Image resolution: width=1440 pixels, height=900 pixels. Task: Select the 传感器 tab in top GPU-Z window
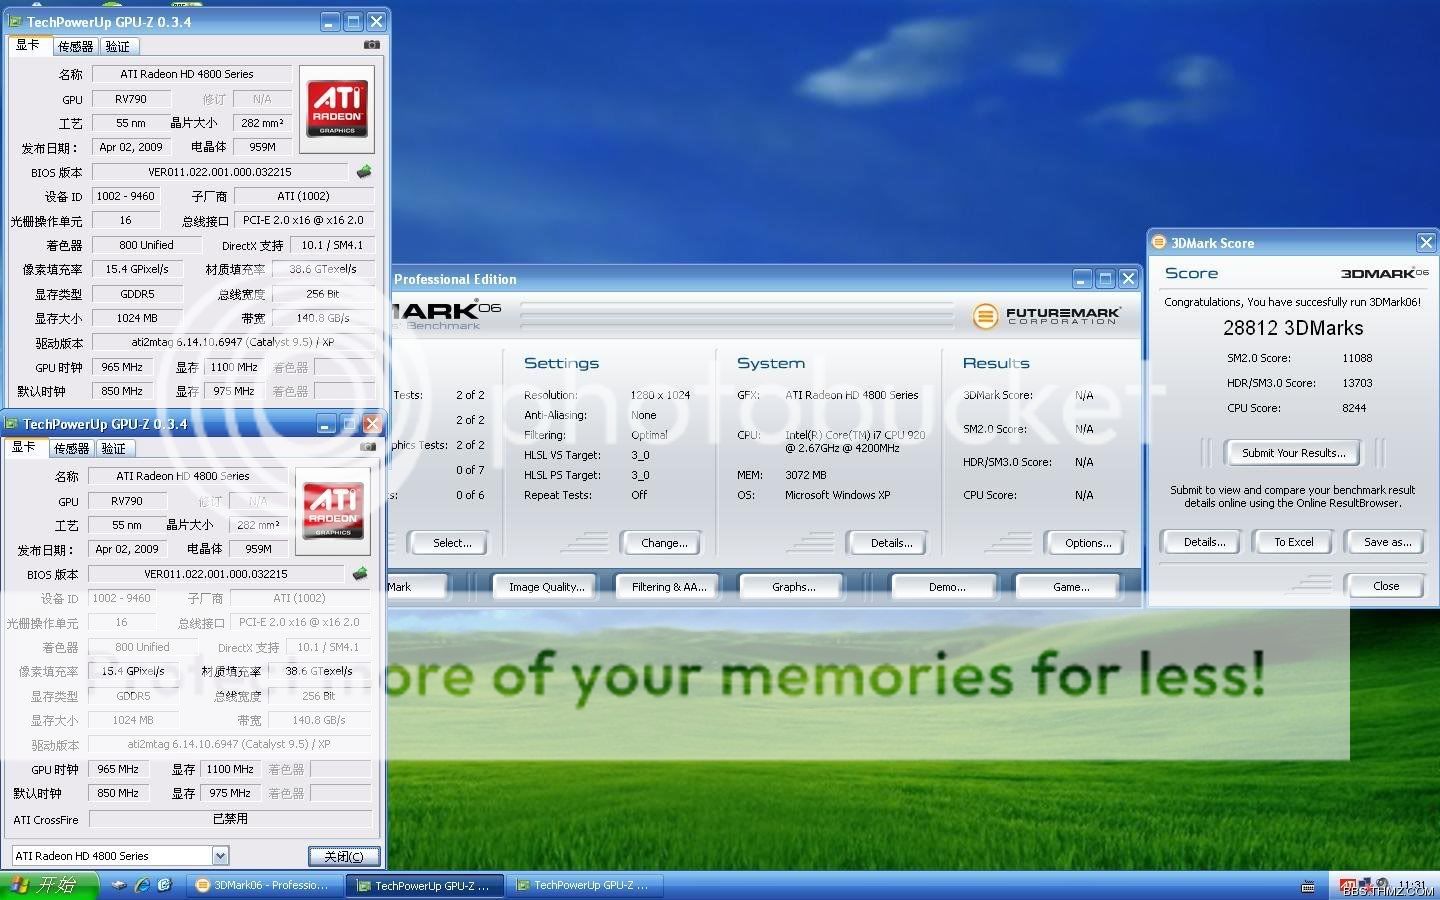[76, 46]
